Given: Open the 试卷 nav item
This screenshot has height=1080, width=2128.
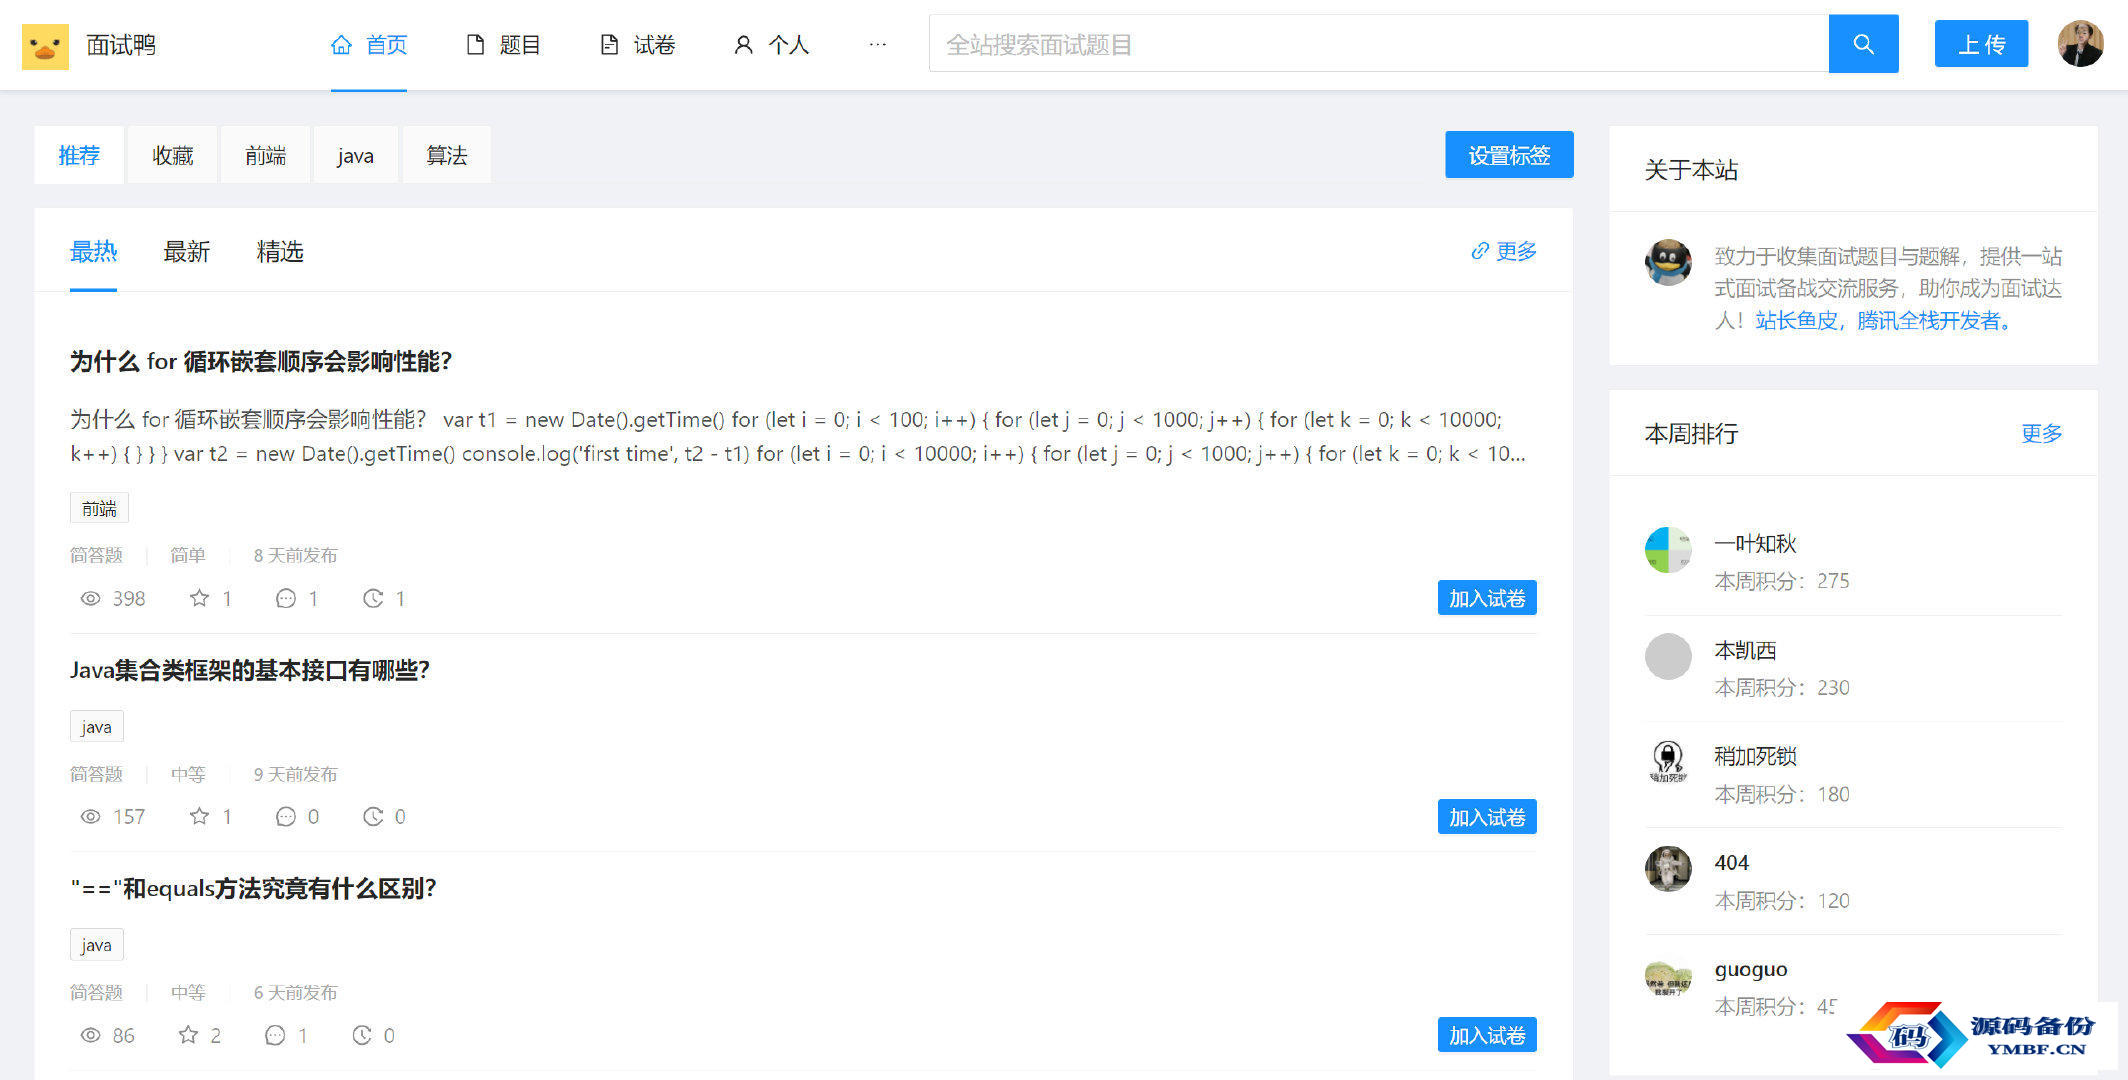Looking at the screenshot, I should pos(638,45).
